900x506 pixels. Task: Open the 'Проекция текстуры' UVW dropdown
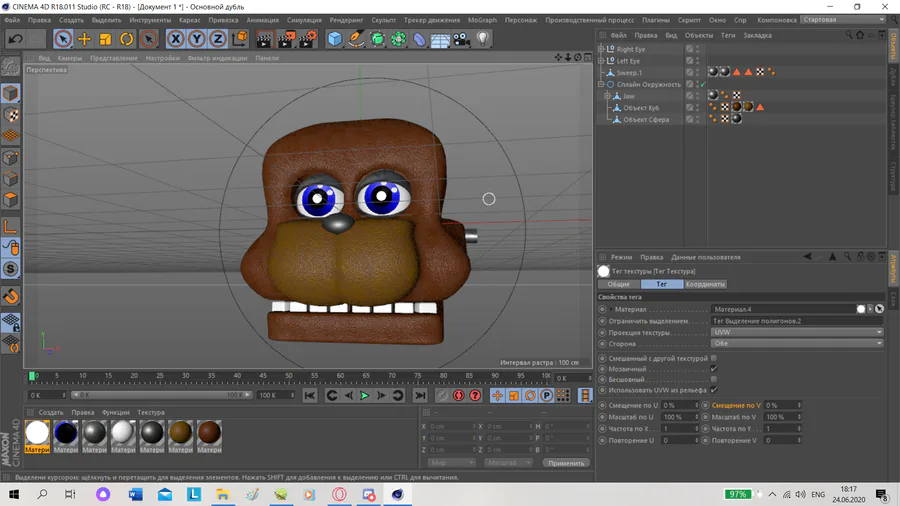tap(796, 333)
